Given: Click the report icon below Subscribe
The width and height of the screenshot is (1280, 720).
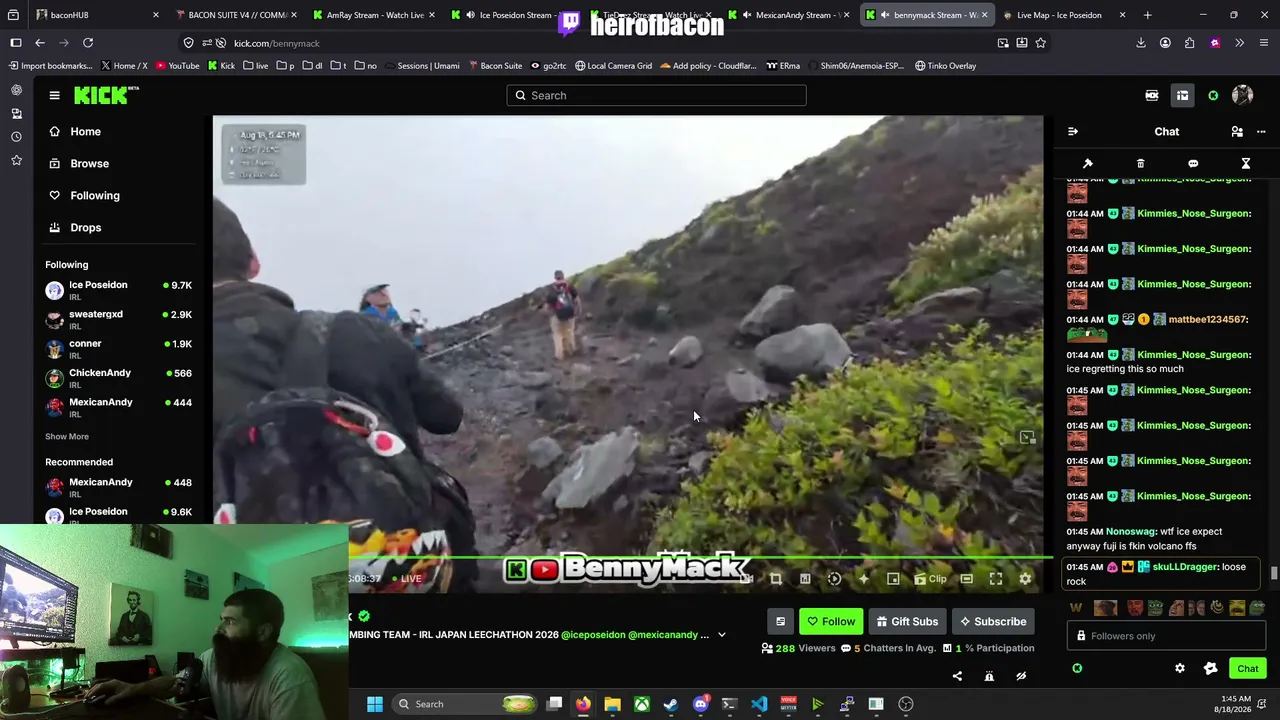Looking at the screenshot, I should [x=989, y=676].
